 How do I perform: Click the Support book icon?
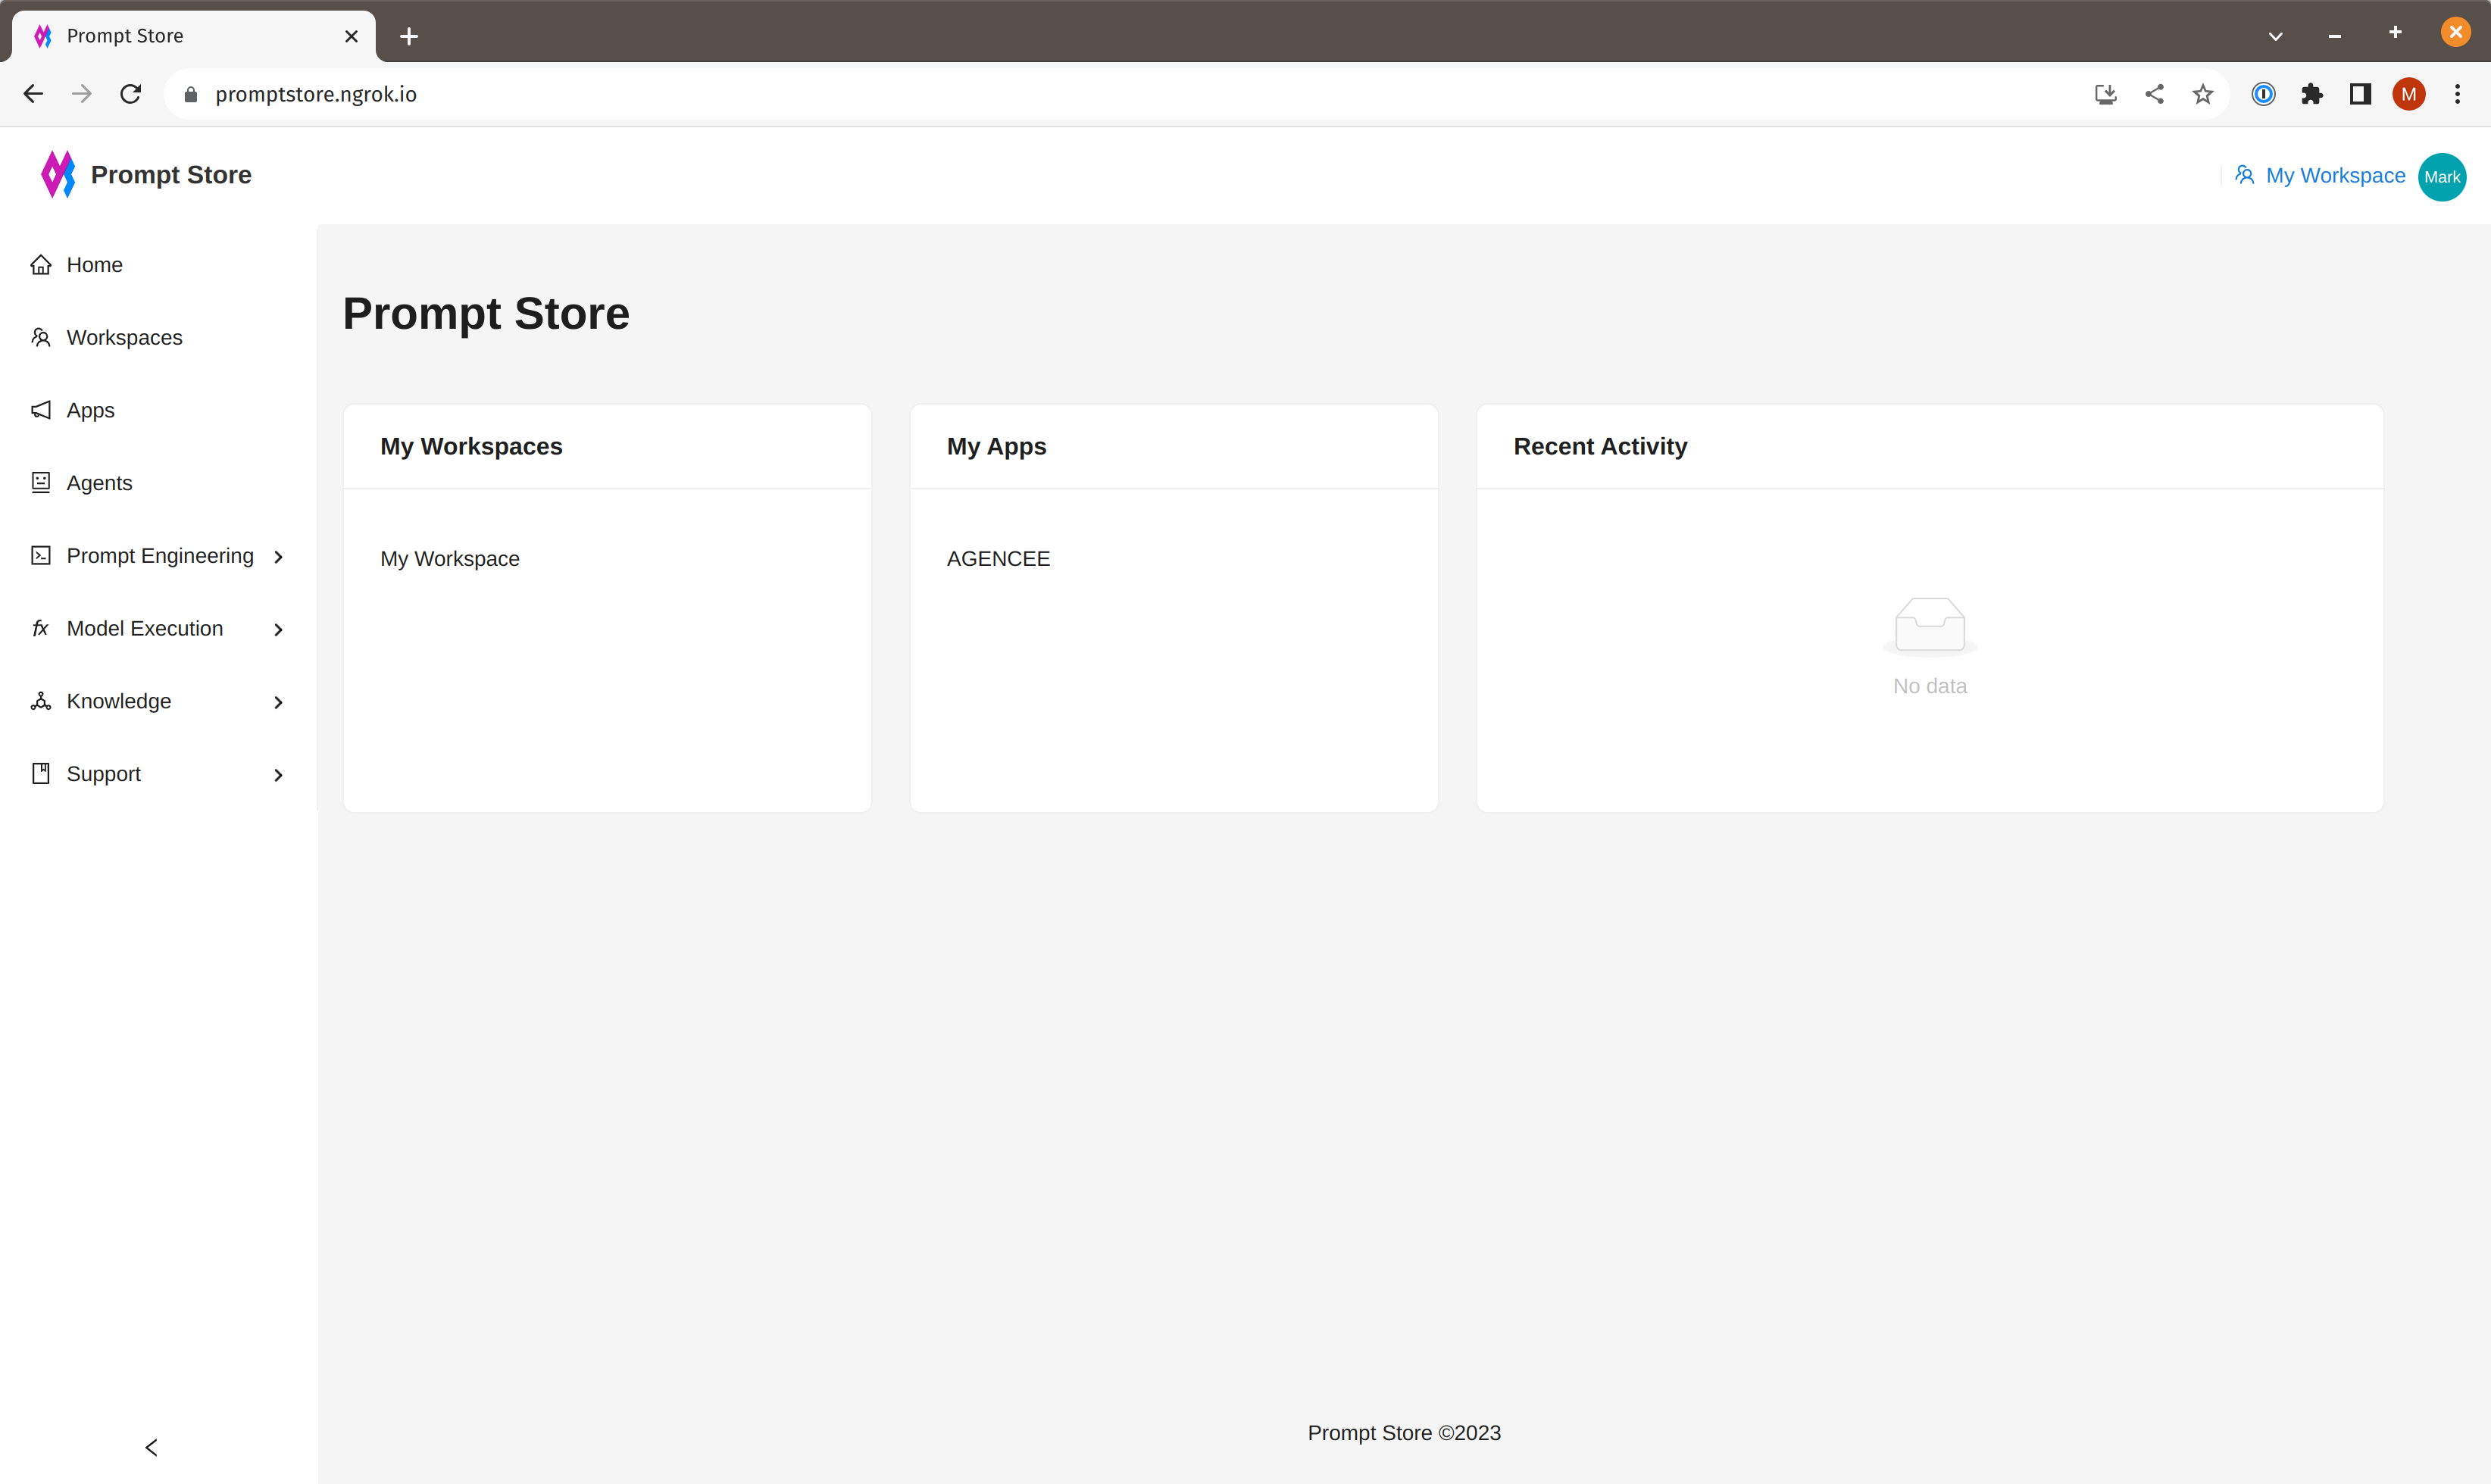41,774
